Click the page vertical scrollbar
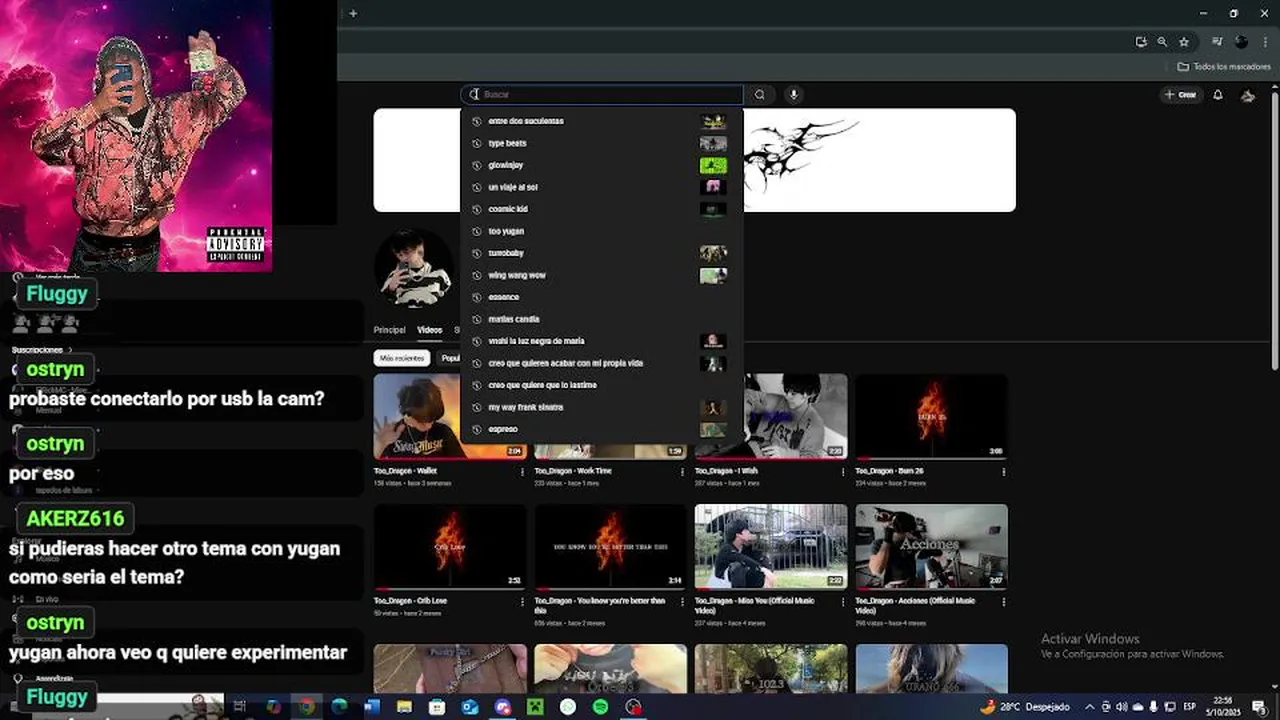This screenshot has height=720, width=1280. click(1274, 230)
